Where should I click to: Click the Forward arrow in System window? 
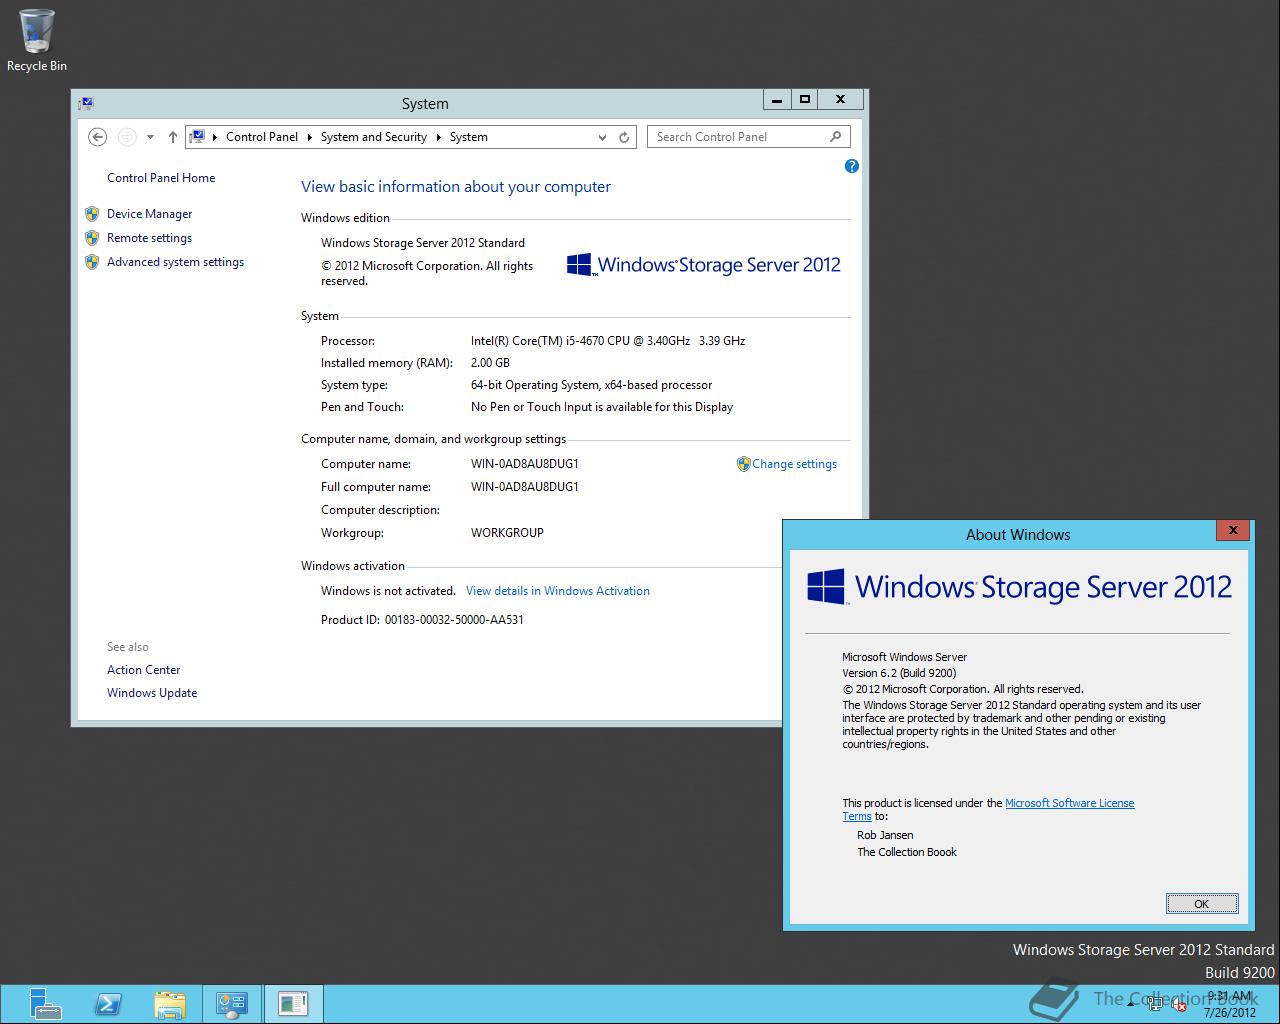click(x=127, y=137)
